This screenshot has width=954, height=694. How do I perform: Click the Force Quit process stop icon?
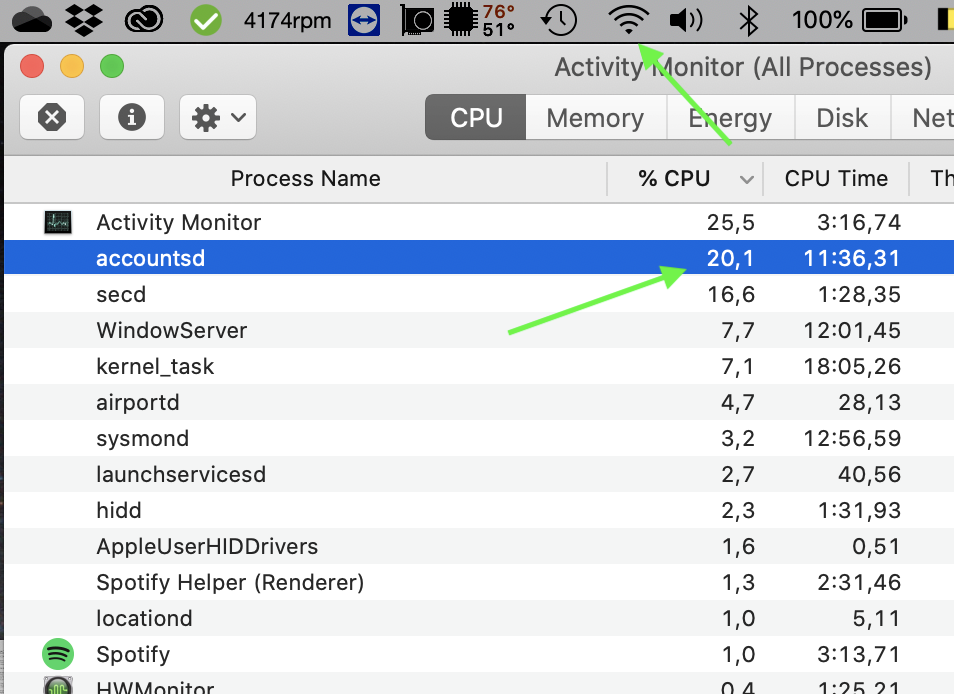(x=52, y=118)
